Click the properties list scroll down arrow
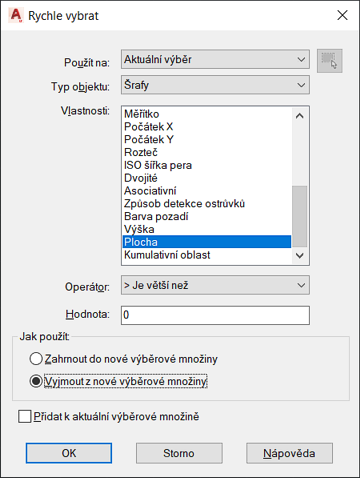Viewport: 360px width, 478px height. pyautogui.click(x=299, y=256)
